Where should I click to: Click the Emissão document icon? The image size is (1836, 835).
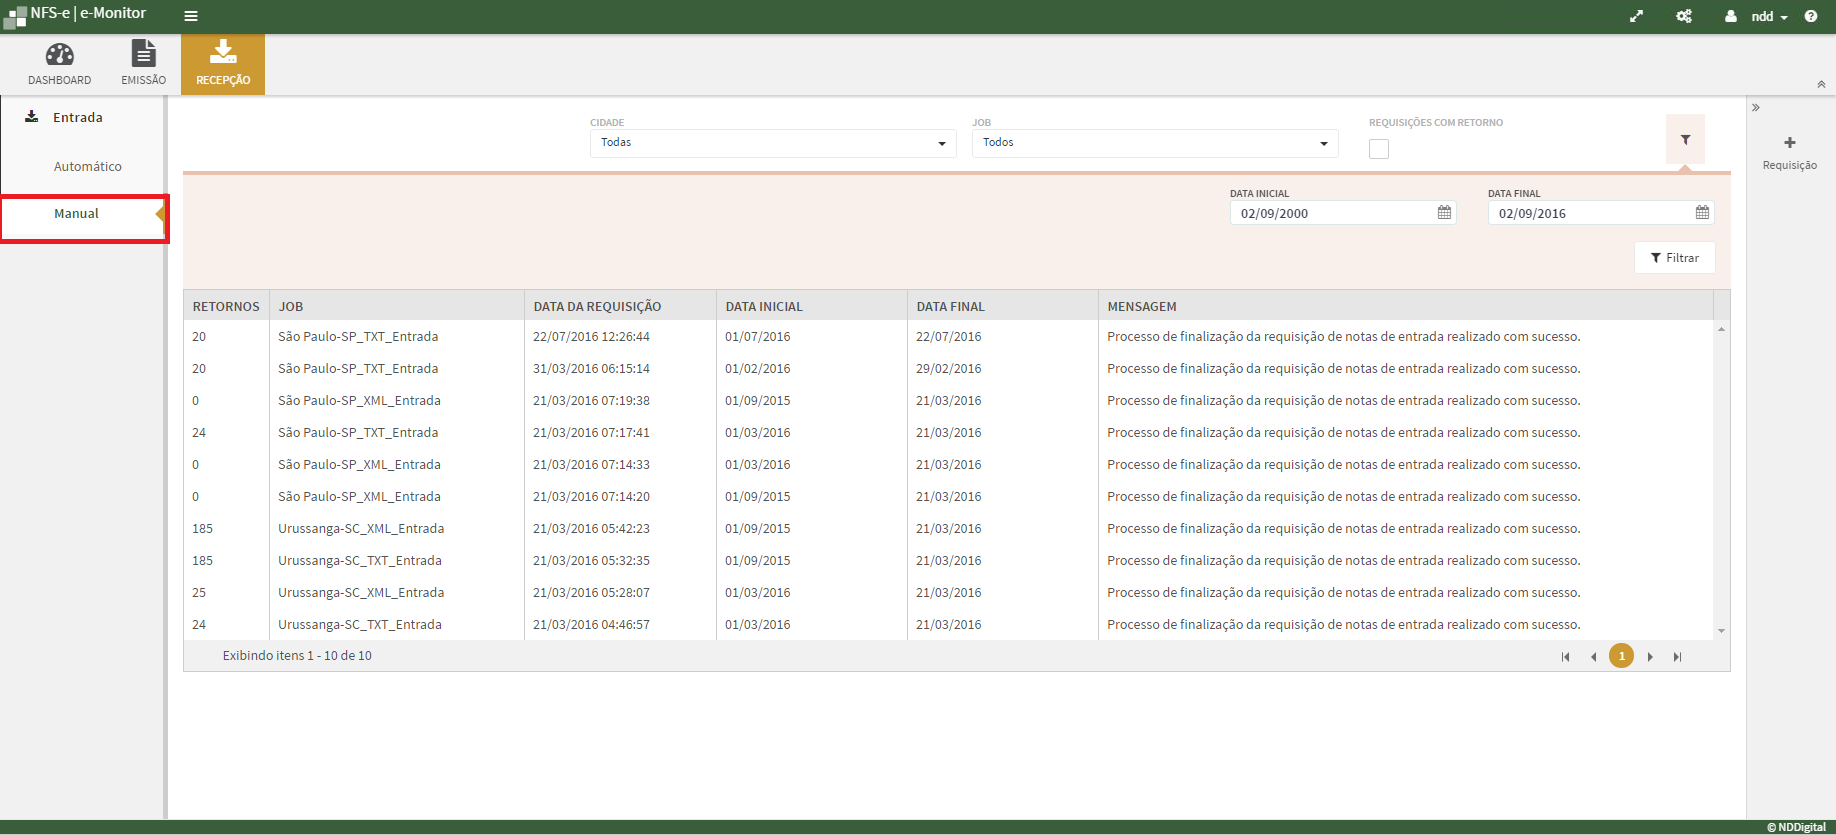144,54
